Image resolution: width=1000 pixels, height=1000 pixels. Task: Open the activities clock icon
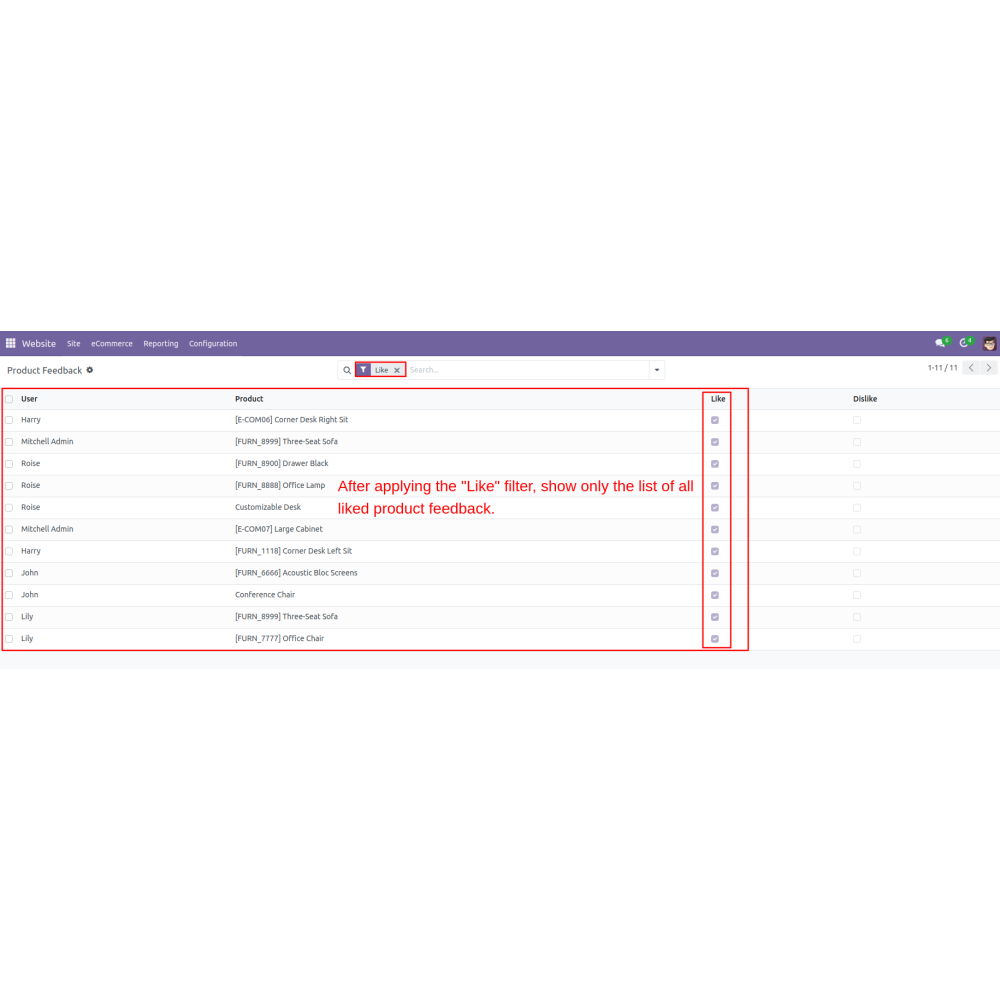click(965, 342)
